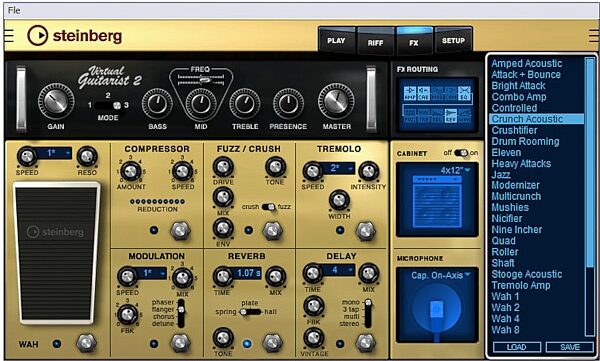Open the Modulation speed value dropdown

pos(150,273)
